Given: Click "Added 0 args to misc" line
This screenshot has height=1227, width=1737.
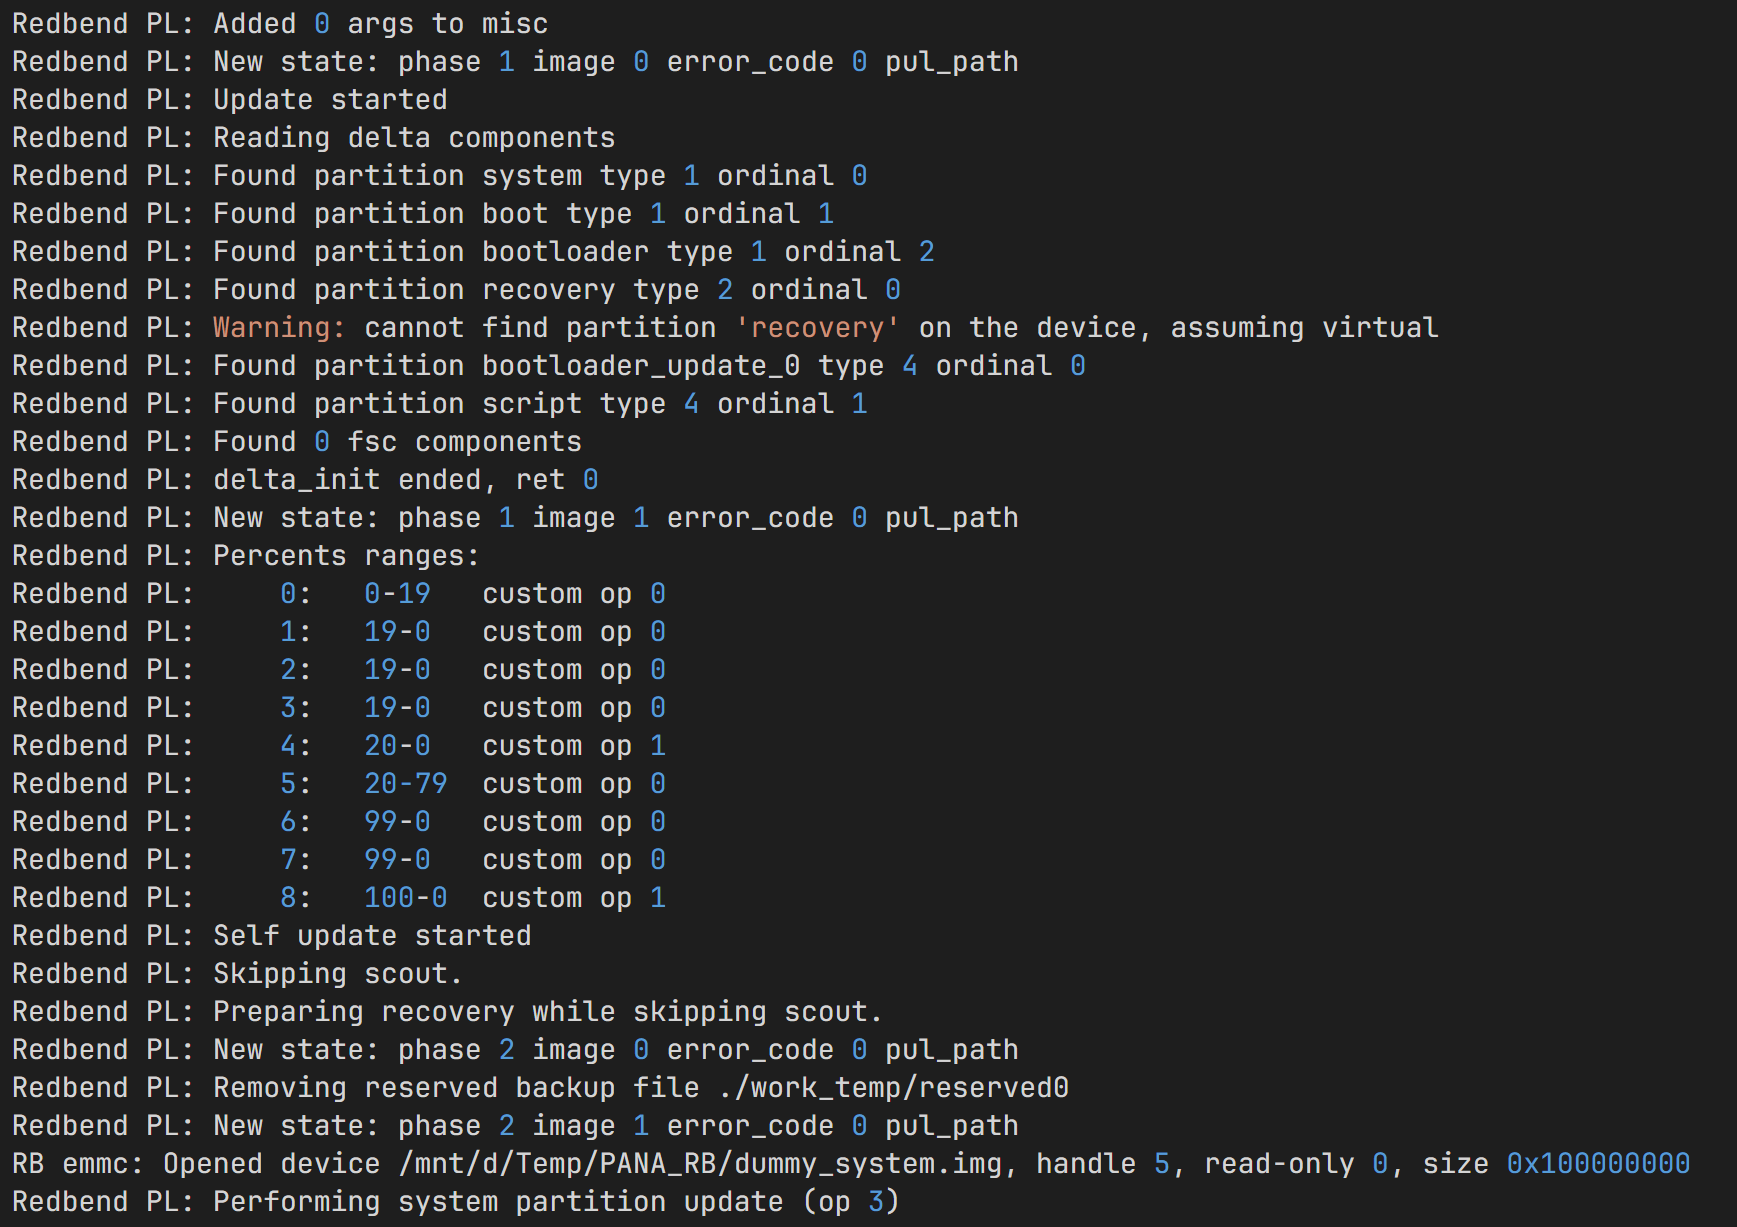Looking at the screenshot, I should point(380,24).
